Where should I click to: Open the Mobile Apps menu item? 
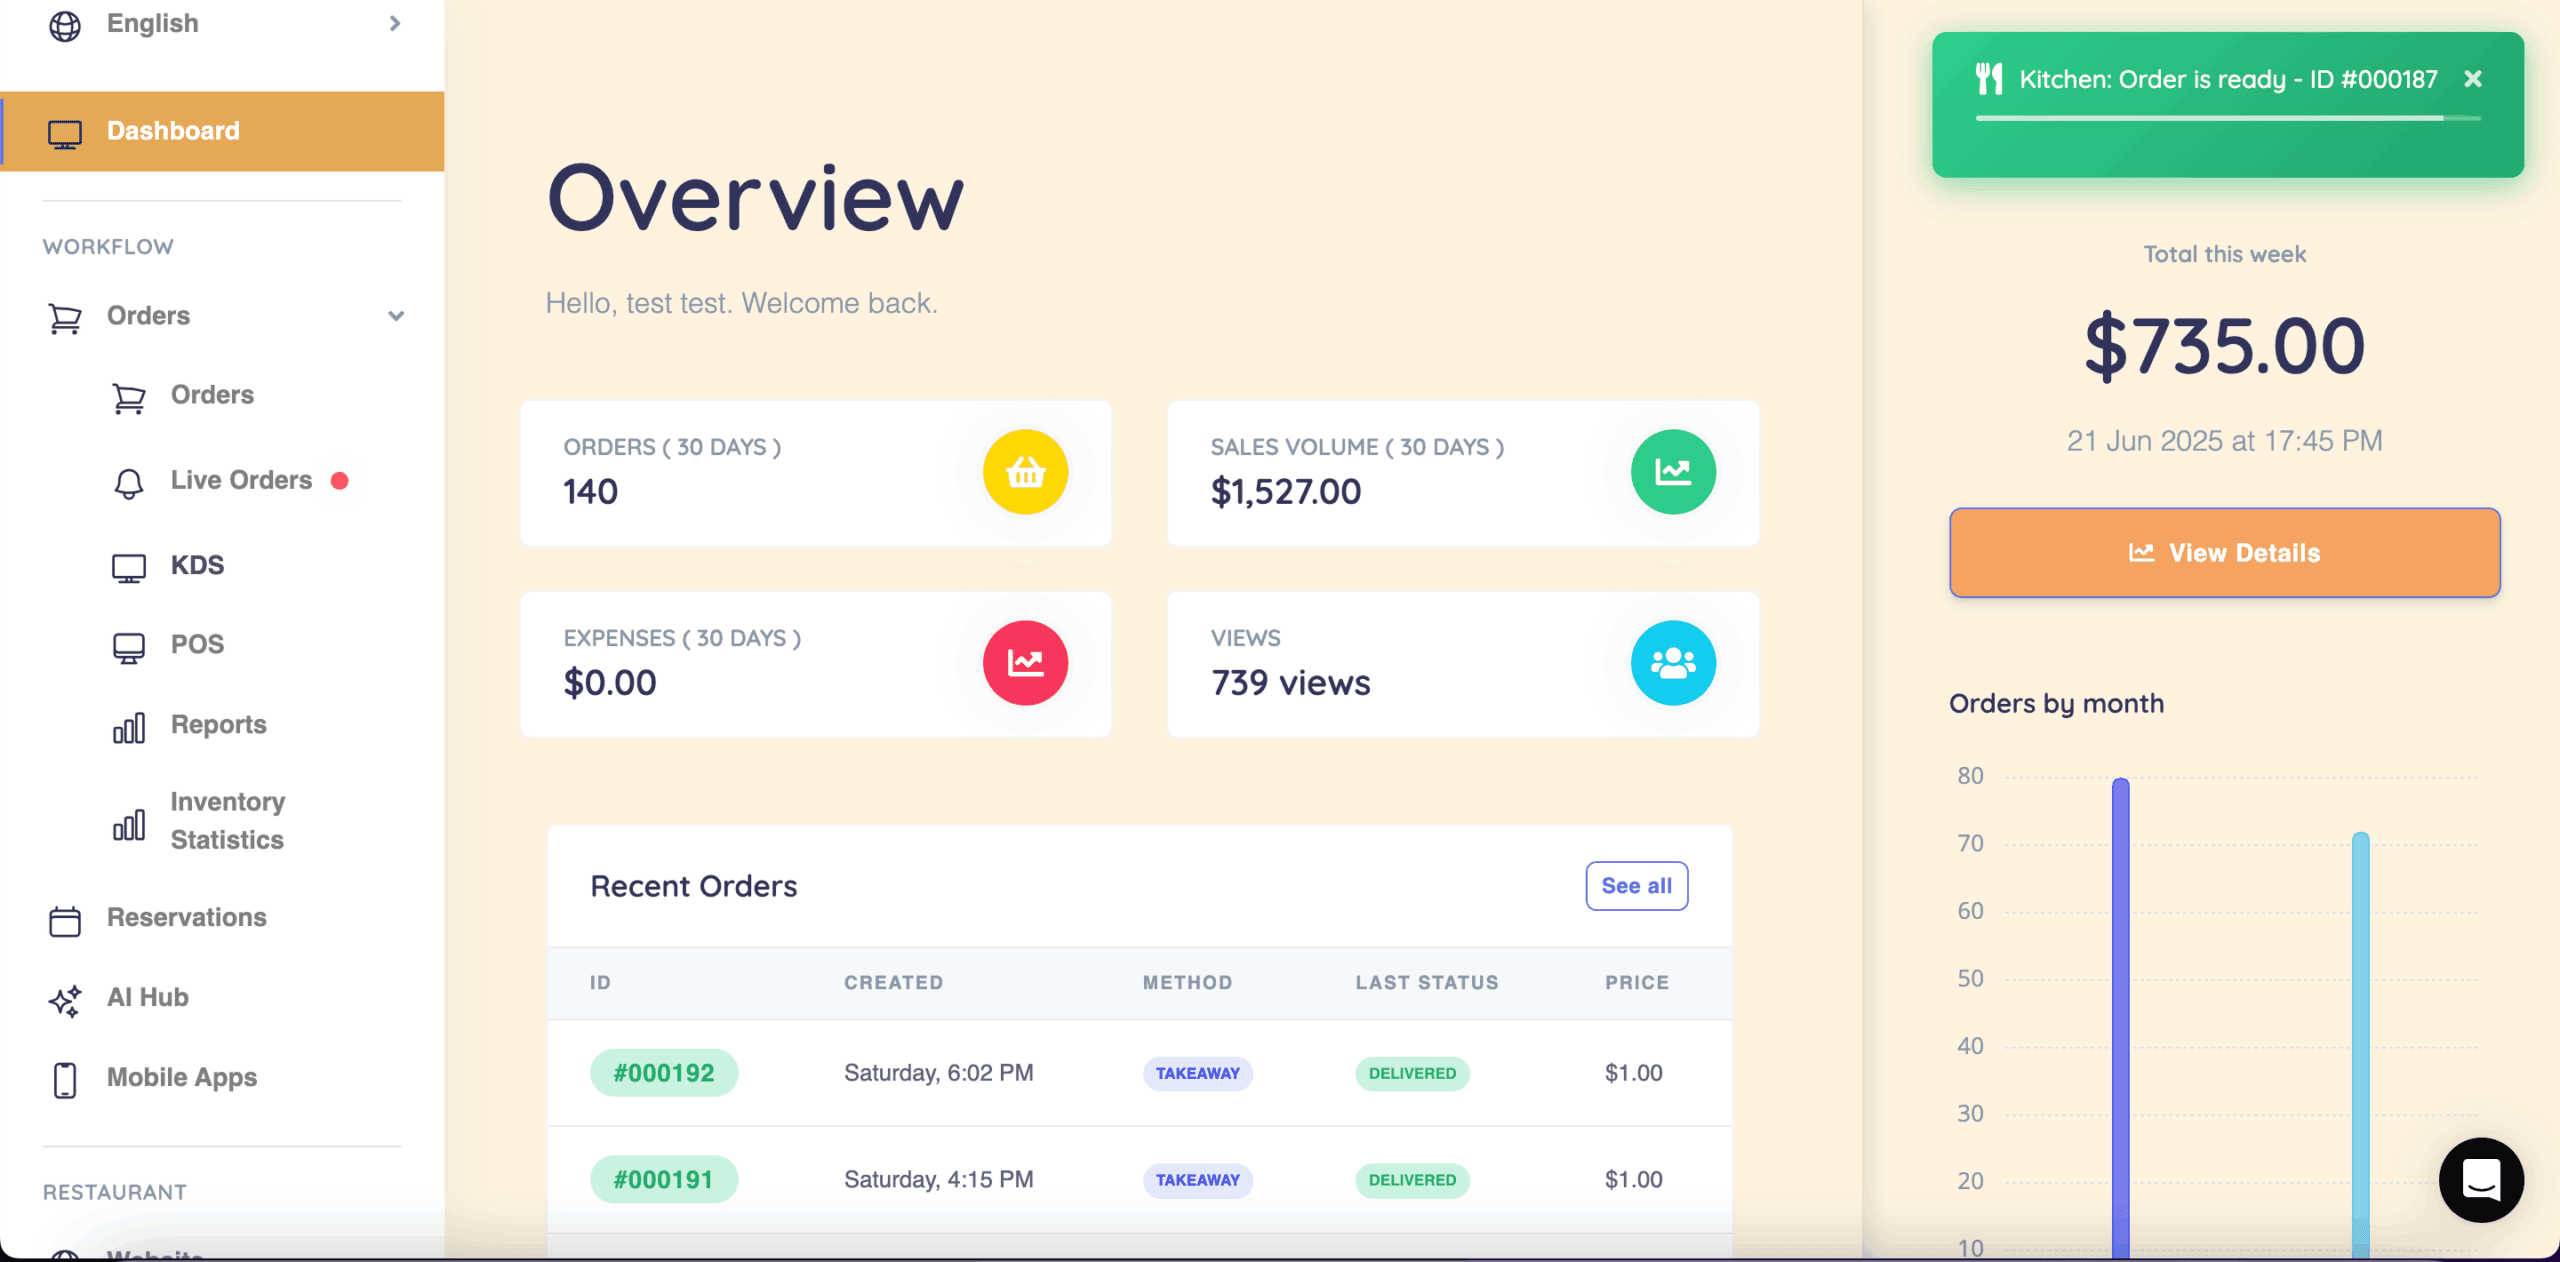(181, 1077)
